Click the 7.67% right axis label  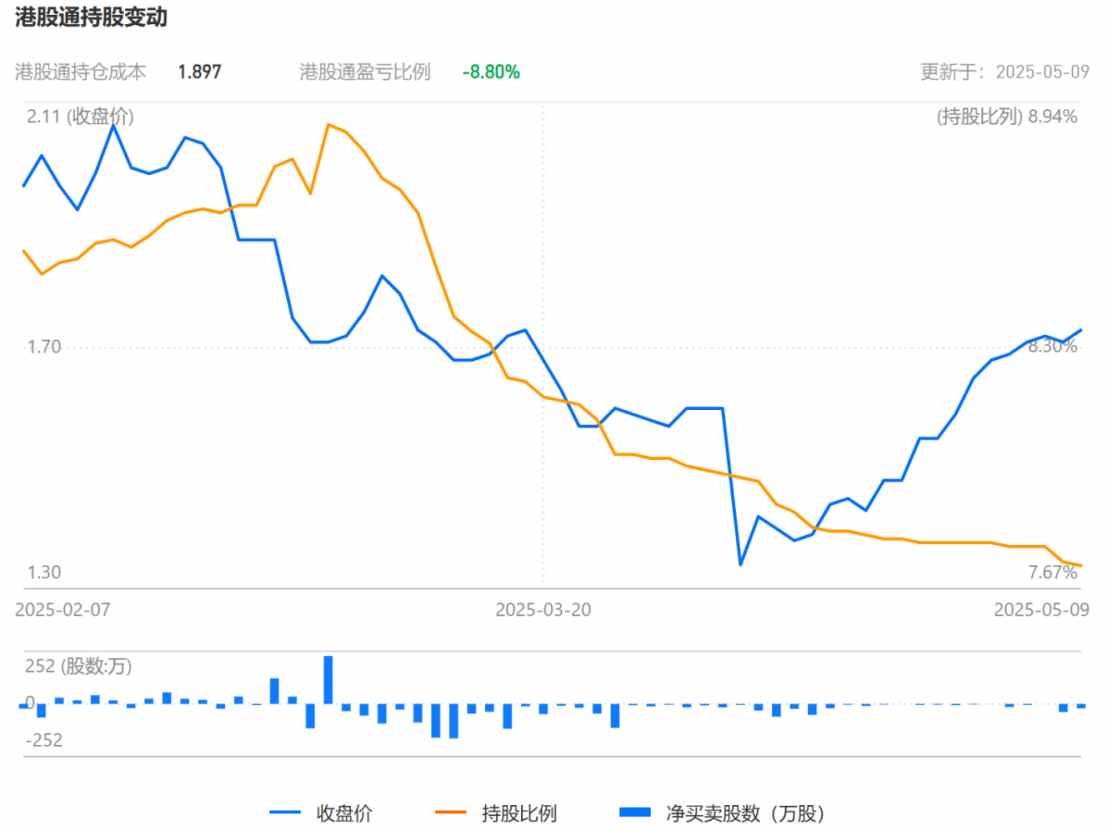tap(1053, 572)
